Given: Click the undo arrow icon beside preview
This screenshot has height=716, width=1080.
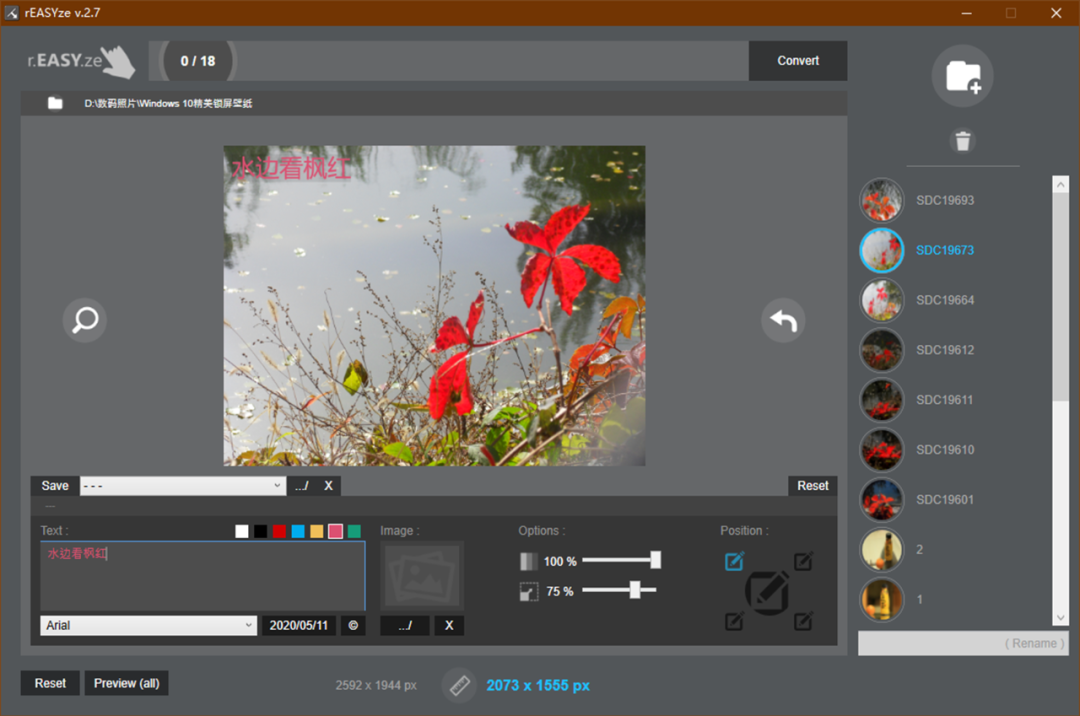Looking at the screenshot, I should tap(783, 321).
